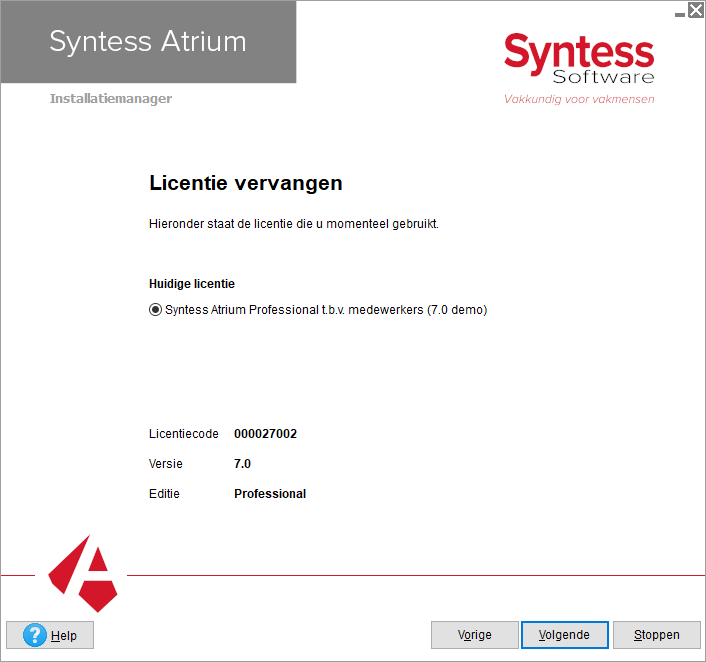Viewport: 706px width, 662px height.
Task: Click license code value 000027002
Action: pos(266,434)
